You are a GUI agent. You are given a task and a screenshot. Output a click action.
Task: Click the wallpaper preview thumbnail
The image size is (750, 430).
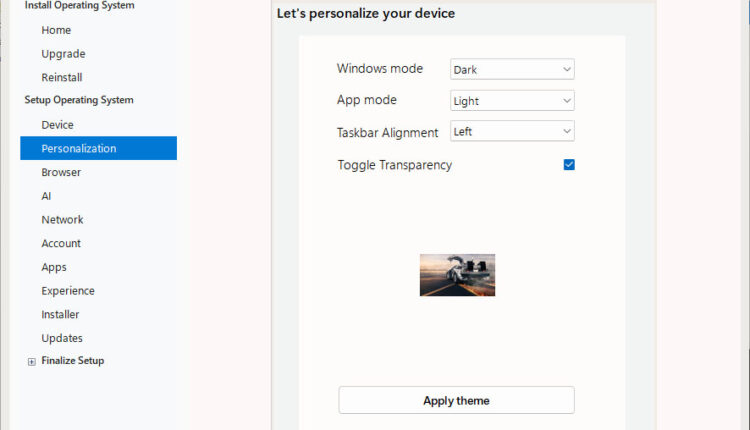point(457,275)
